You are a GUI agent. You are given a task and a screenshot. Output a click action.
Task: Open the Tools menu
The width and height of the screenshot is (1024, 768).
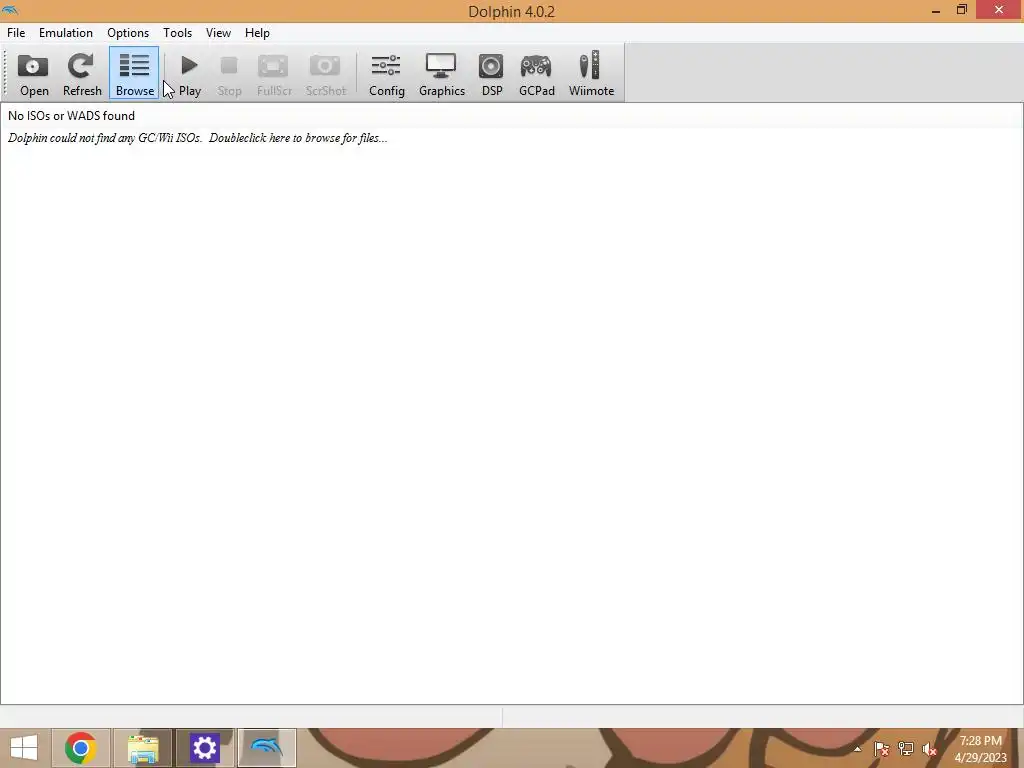(178, 33)
